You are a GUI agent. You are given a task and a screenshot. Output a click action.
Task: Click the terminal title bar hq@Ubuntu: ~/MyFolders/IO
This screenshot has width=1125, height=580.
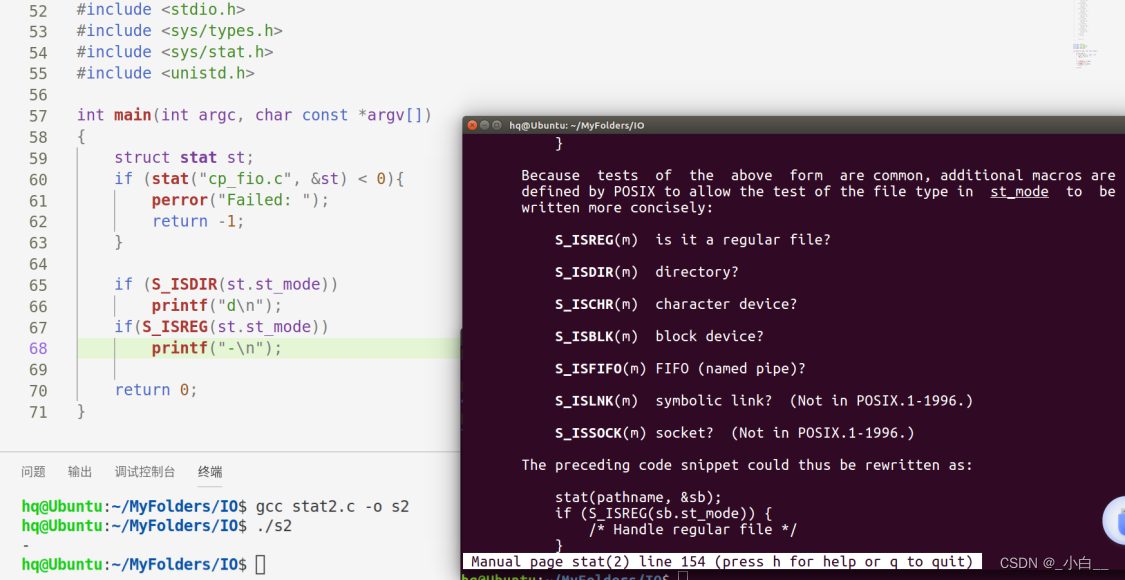click(x=577, y=125)
